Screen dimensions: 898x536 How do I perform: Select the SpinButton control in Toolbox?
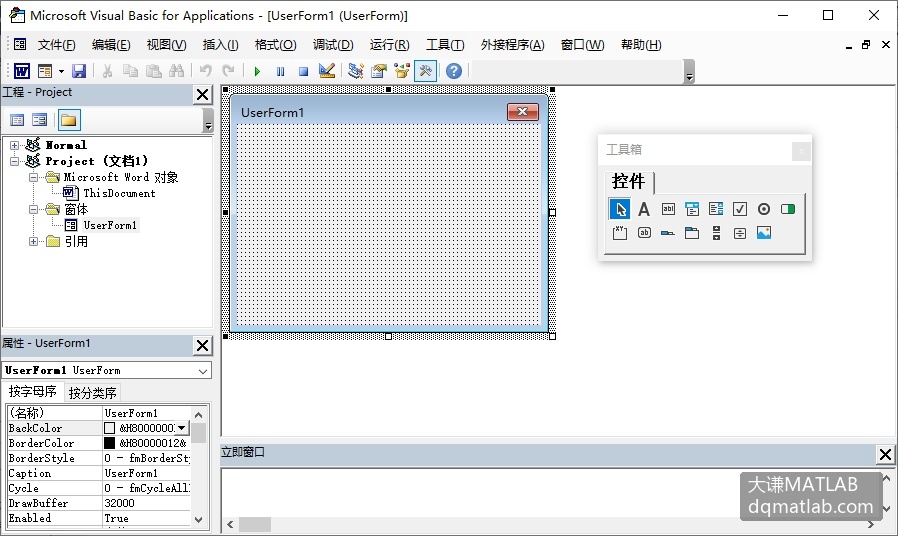point(740,233)
